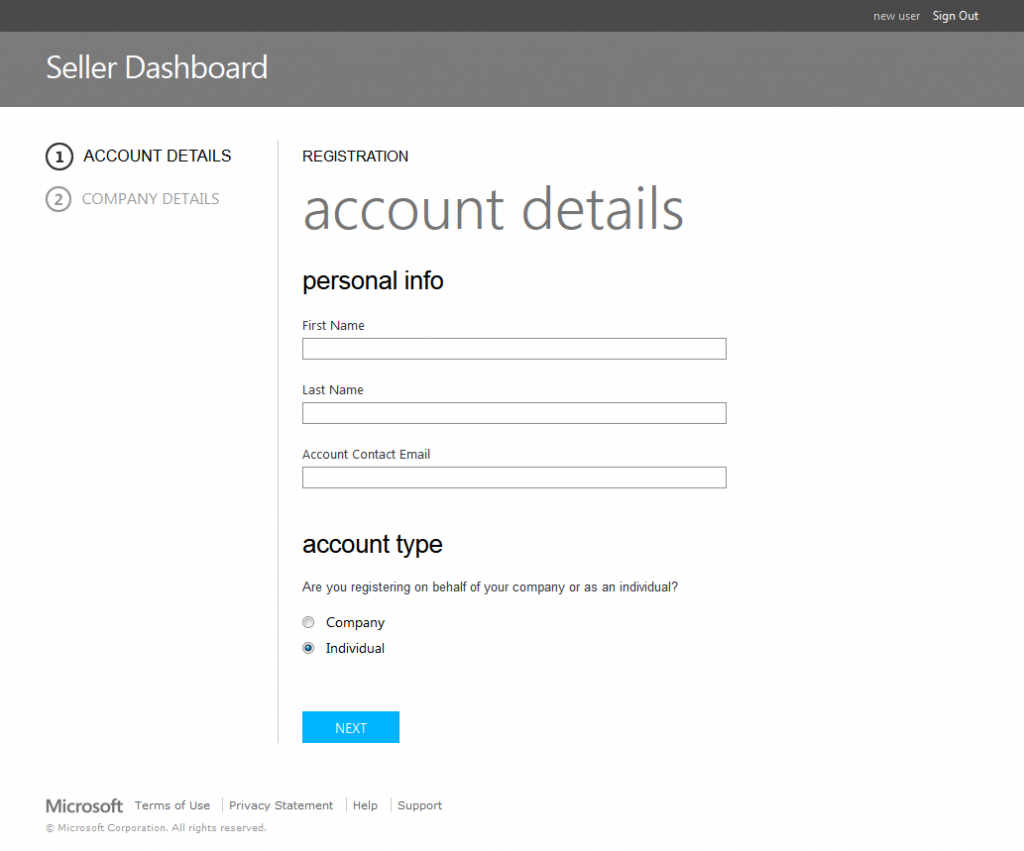Image resolution: width=1024 pixels, height=851 pixels.
Task: Click the Account Contact Email field
Action: coord(513,477)
